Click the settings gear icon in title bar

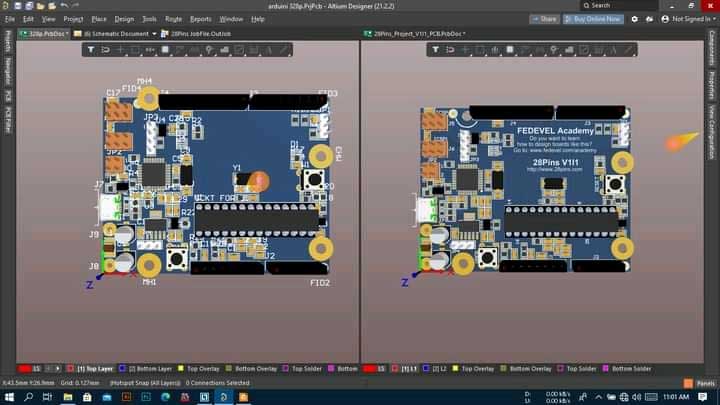(634, 18)
